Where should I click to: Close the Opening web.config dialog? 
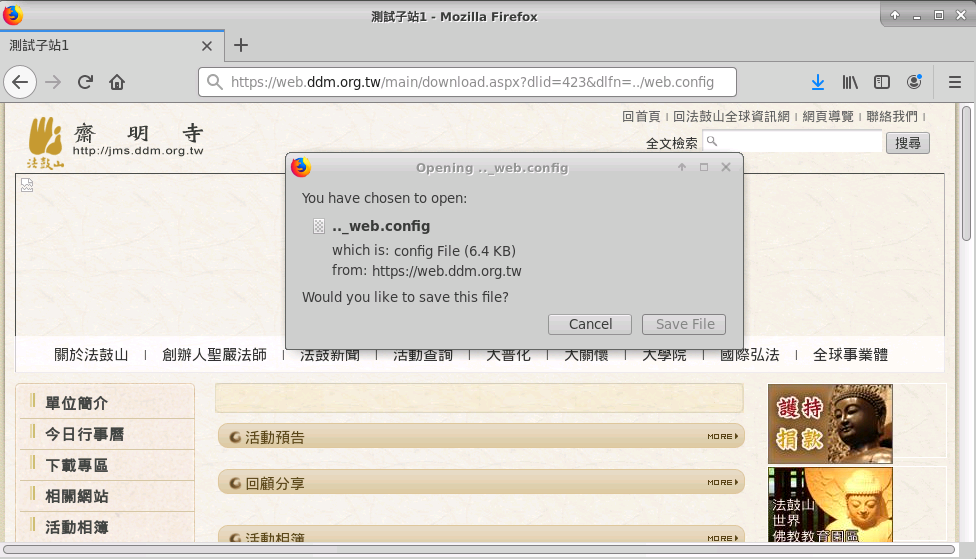[726, 167]
